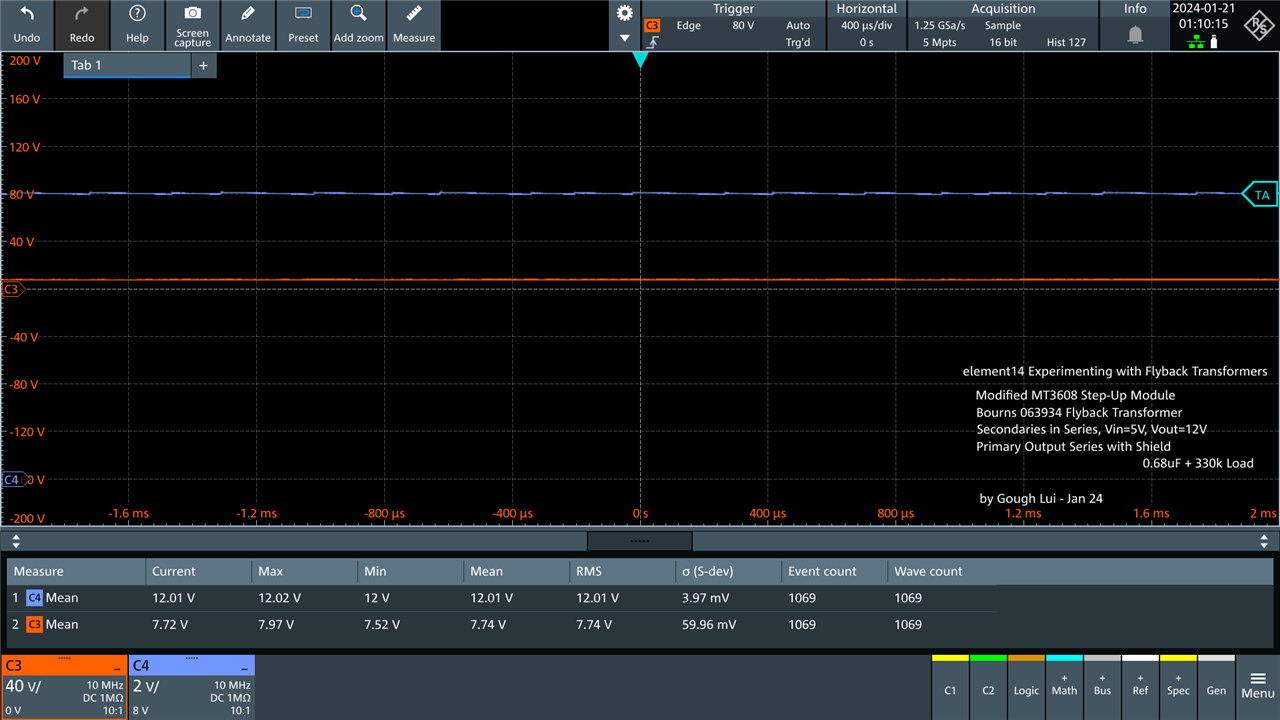Click the C3 trigger source badge
1280x720 pixels.
[x=652, y=25]
